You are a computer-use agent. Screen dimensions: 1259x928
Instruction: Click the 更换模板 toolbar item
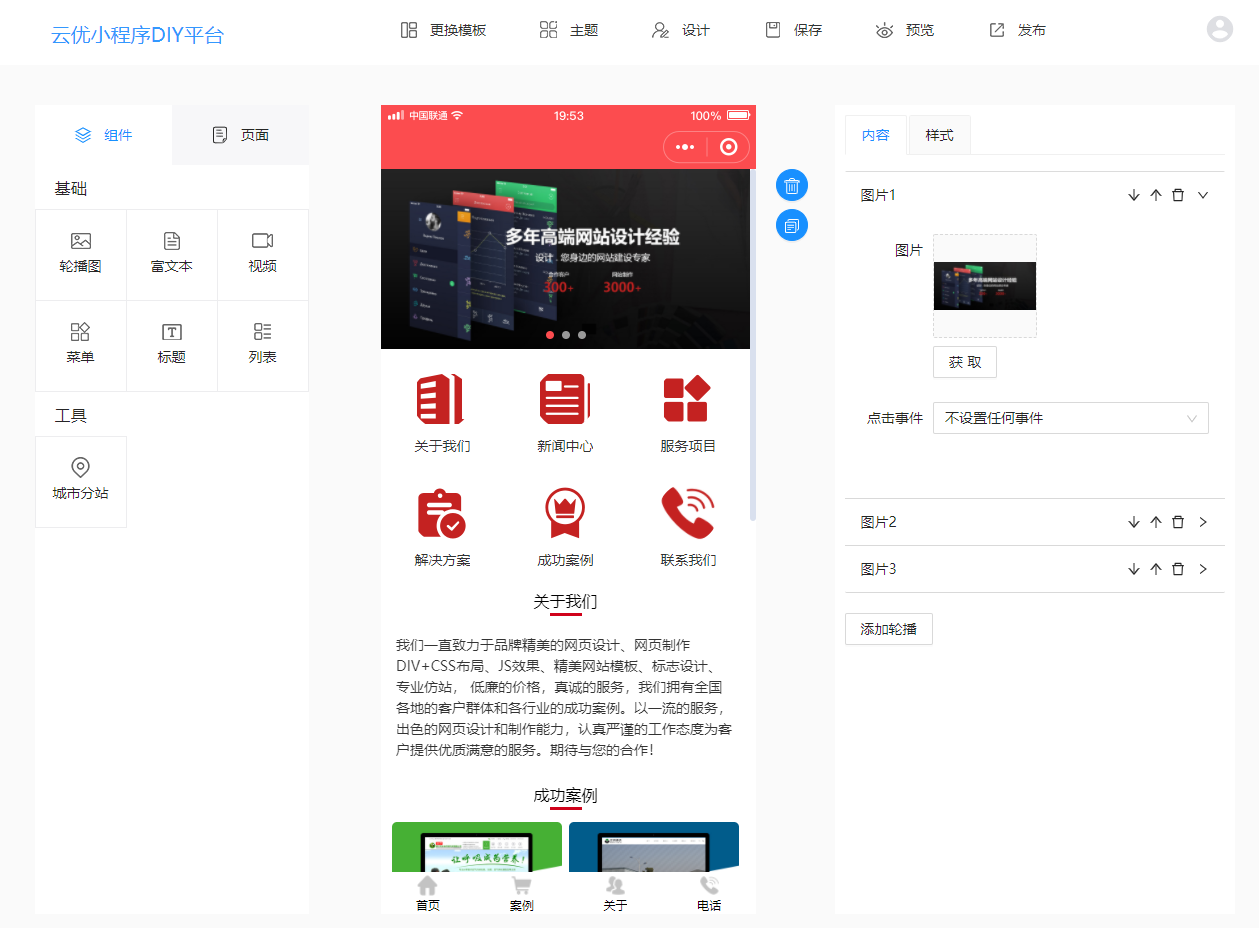443,30
